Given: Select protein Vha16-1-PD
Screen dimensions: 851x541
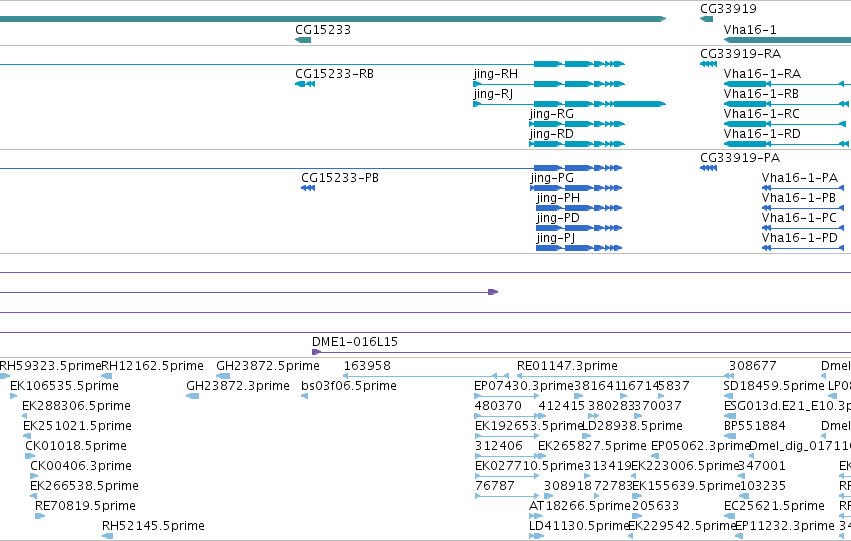Looking at the screenshot, I should (x=799, y=238).
